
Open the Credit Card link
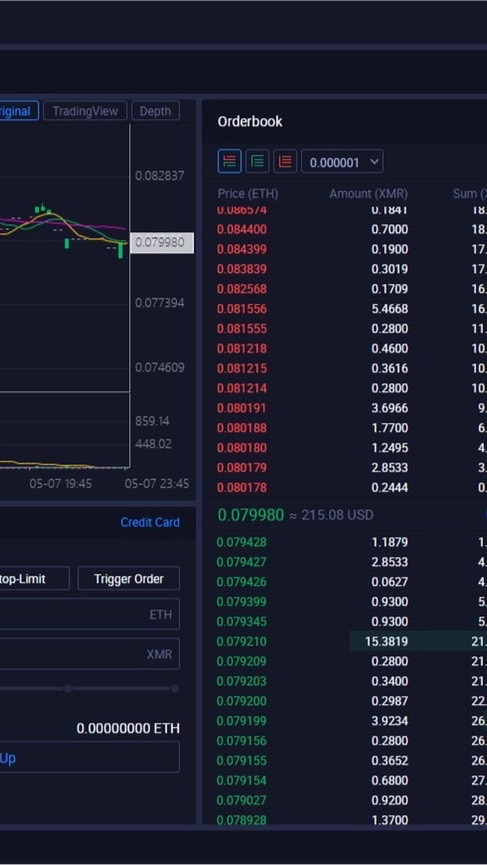point(150,522)
